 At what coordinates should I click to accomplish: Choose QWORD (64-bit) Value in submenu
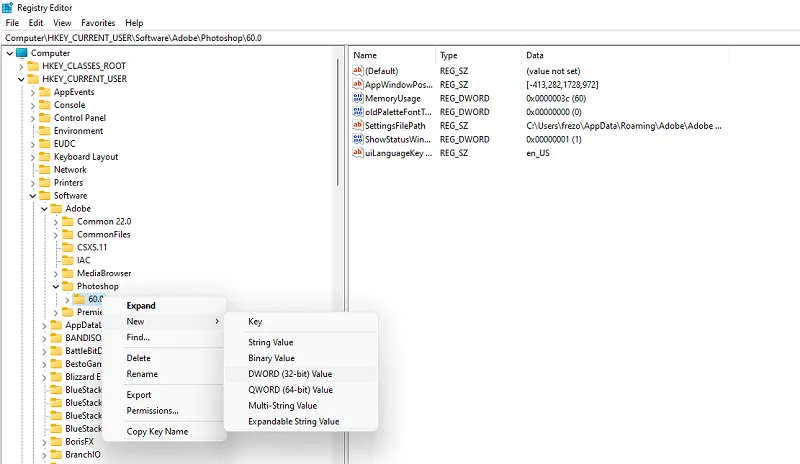tap(301, 389)
